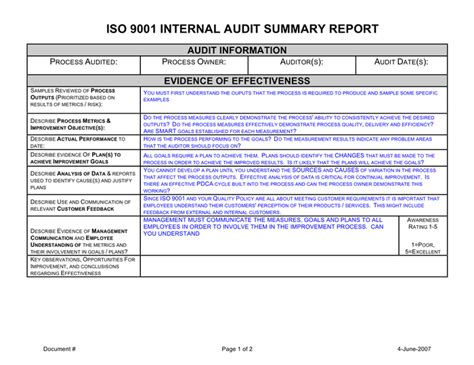474x365 pixels.
Task: Click the Relevant Customer Feedback label
Action: (x=80, y=205)
